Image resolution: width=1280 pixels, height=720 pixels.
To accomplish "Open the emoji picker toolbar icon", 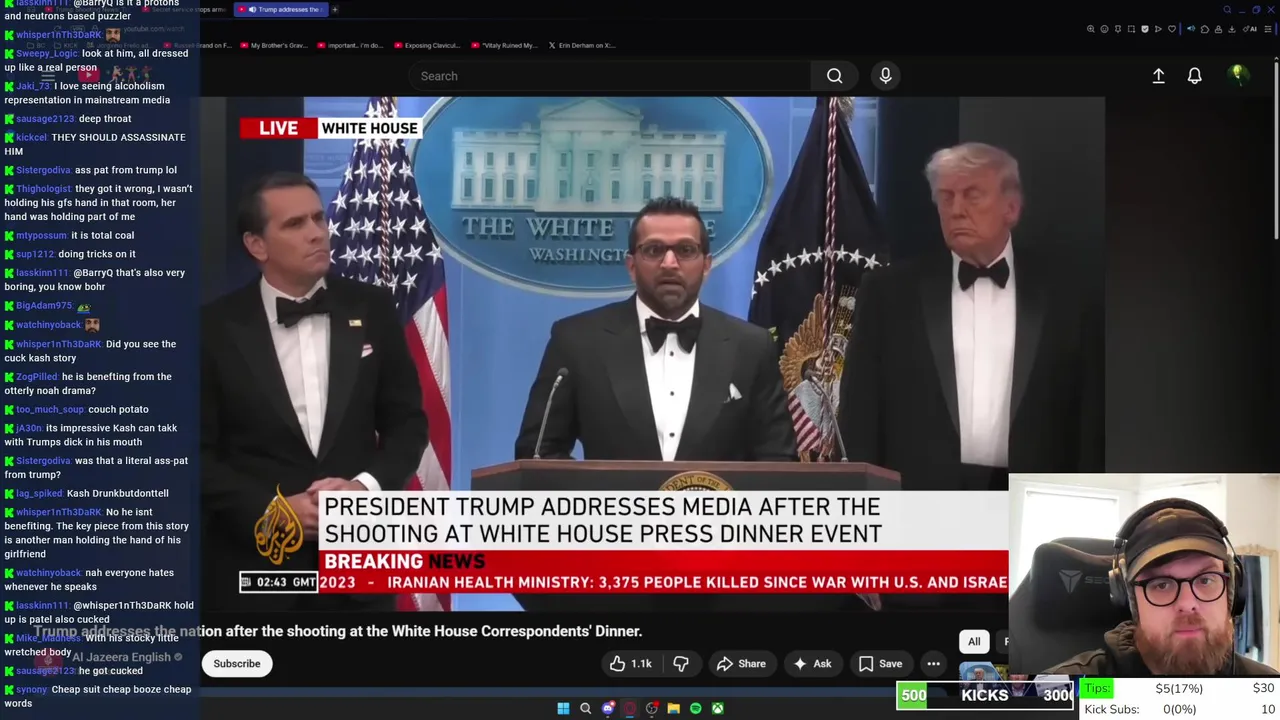I will (1104, 29).
